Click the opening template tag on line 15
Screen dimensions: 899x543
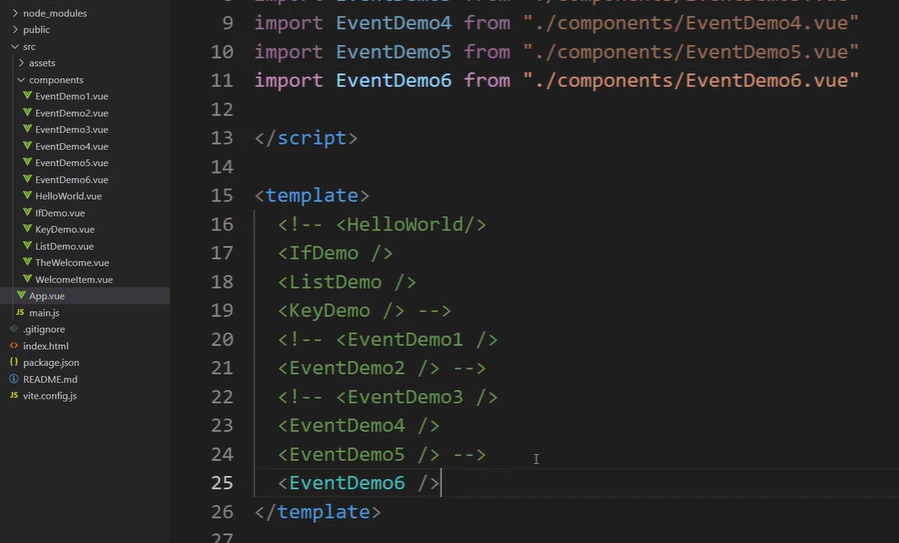[x=312, y=196]
